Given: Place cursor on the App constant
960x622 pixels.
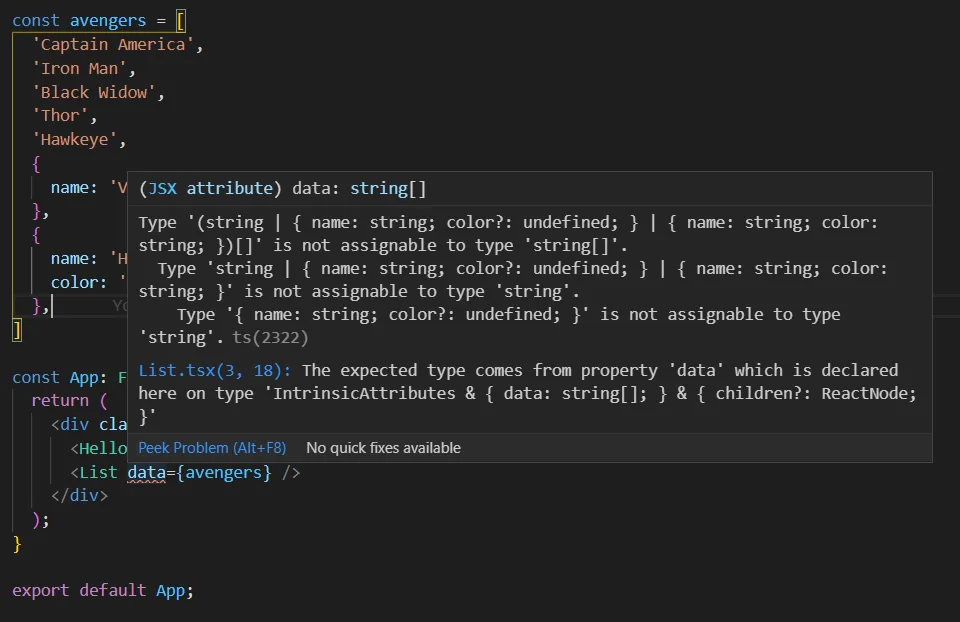Looking at the screenshot, I should click(x=80, y=376).
